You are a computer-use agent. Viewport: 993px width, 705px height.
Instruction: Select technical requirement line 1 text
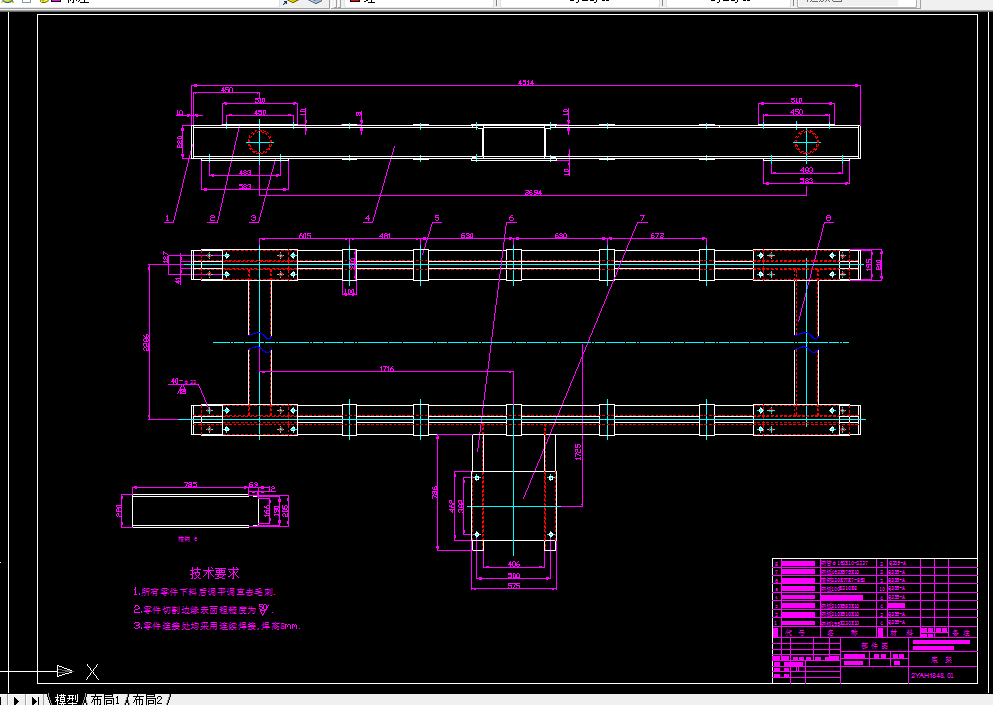pos(205,592)
